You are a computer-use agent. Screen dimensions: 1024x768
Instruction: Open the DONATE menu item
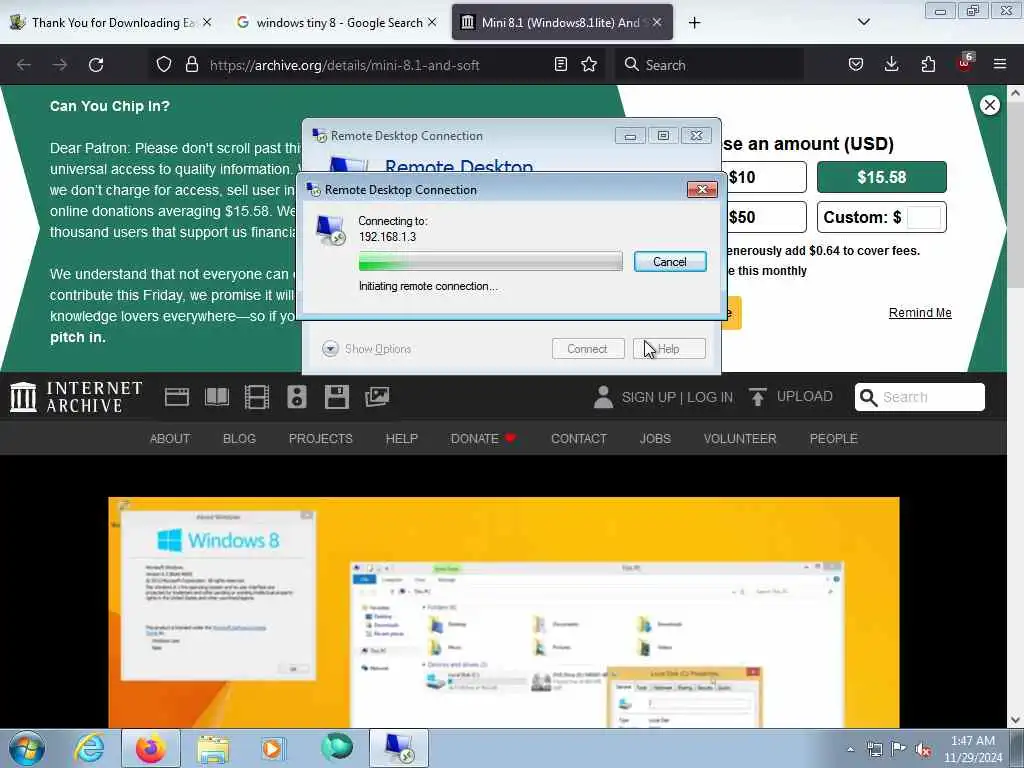point(483,439)
